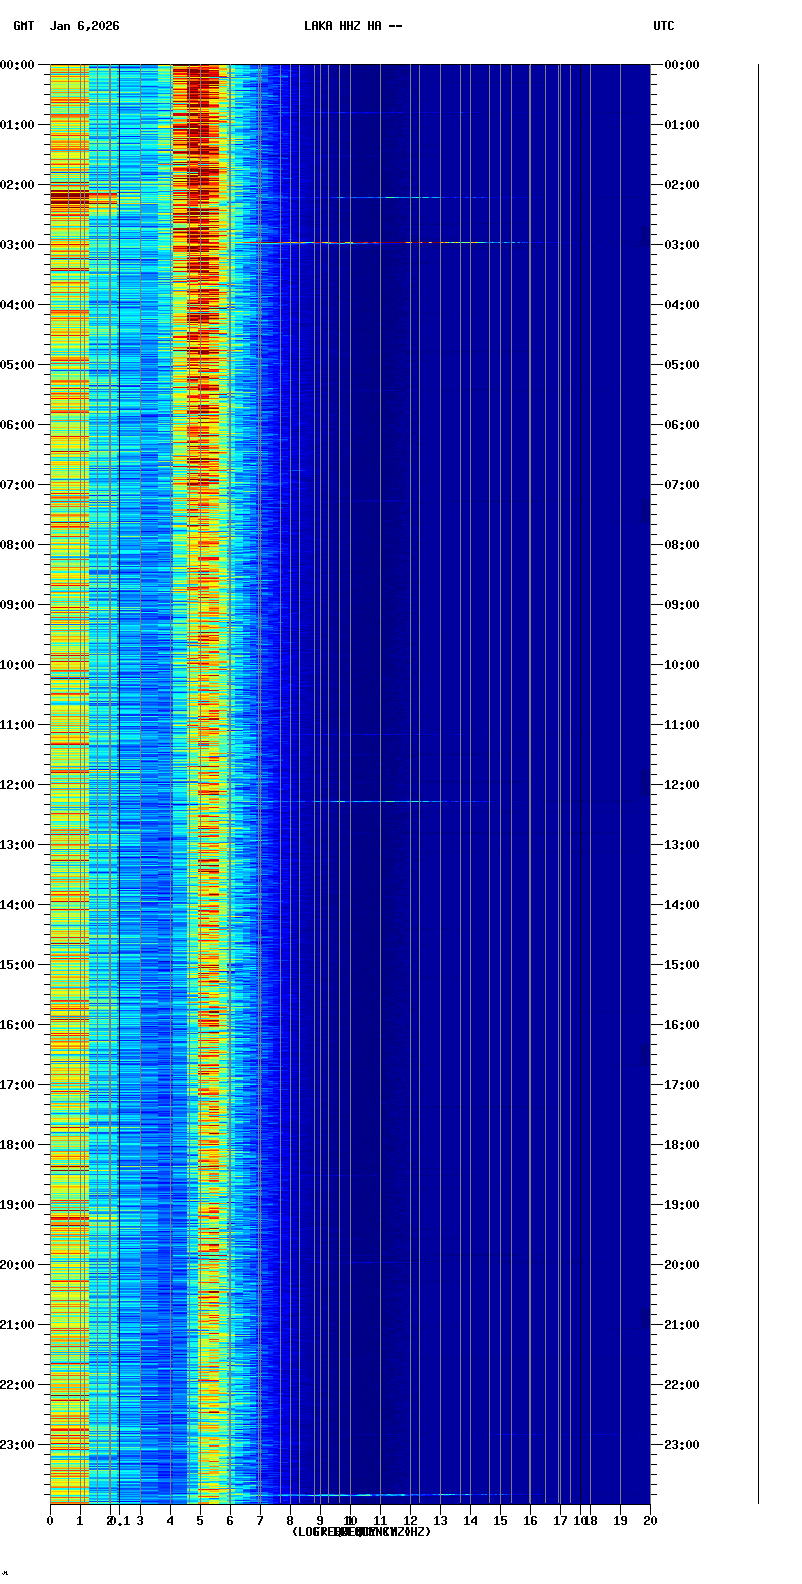Click the thin vertical bar at far right
The width and height of the screenshot is (802, 1584).
(x=758, y=780)
